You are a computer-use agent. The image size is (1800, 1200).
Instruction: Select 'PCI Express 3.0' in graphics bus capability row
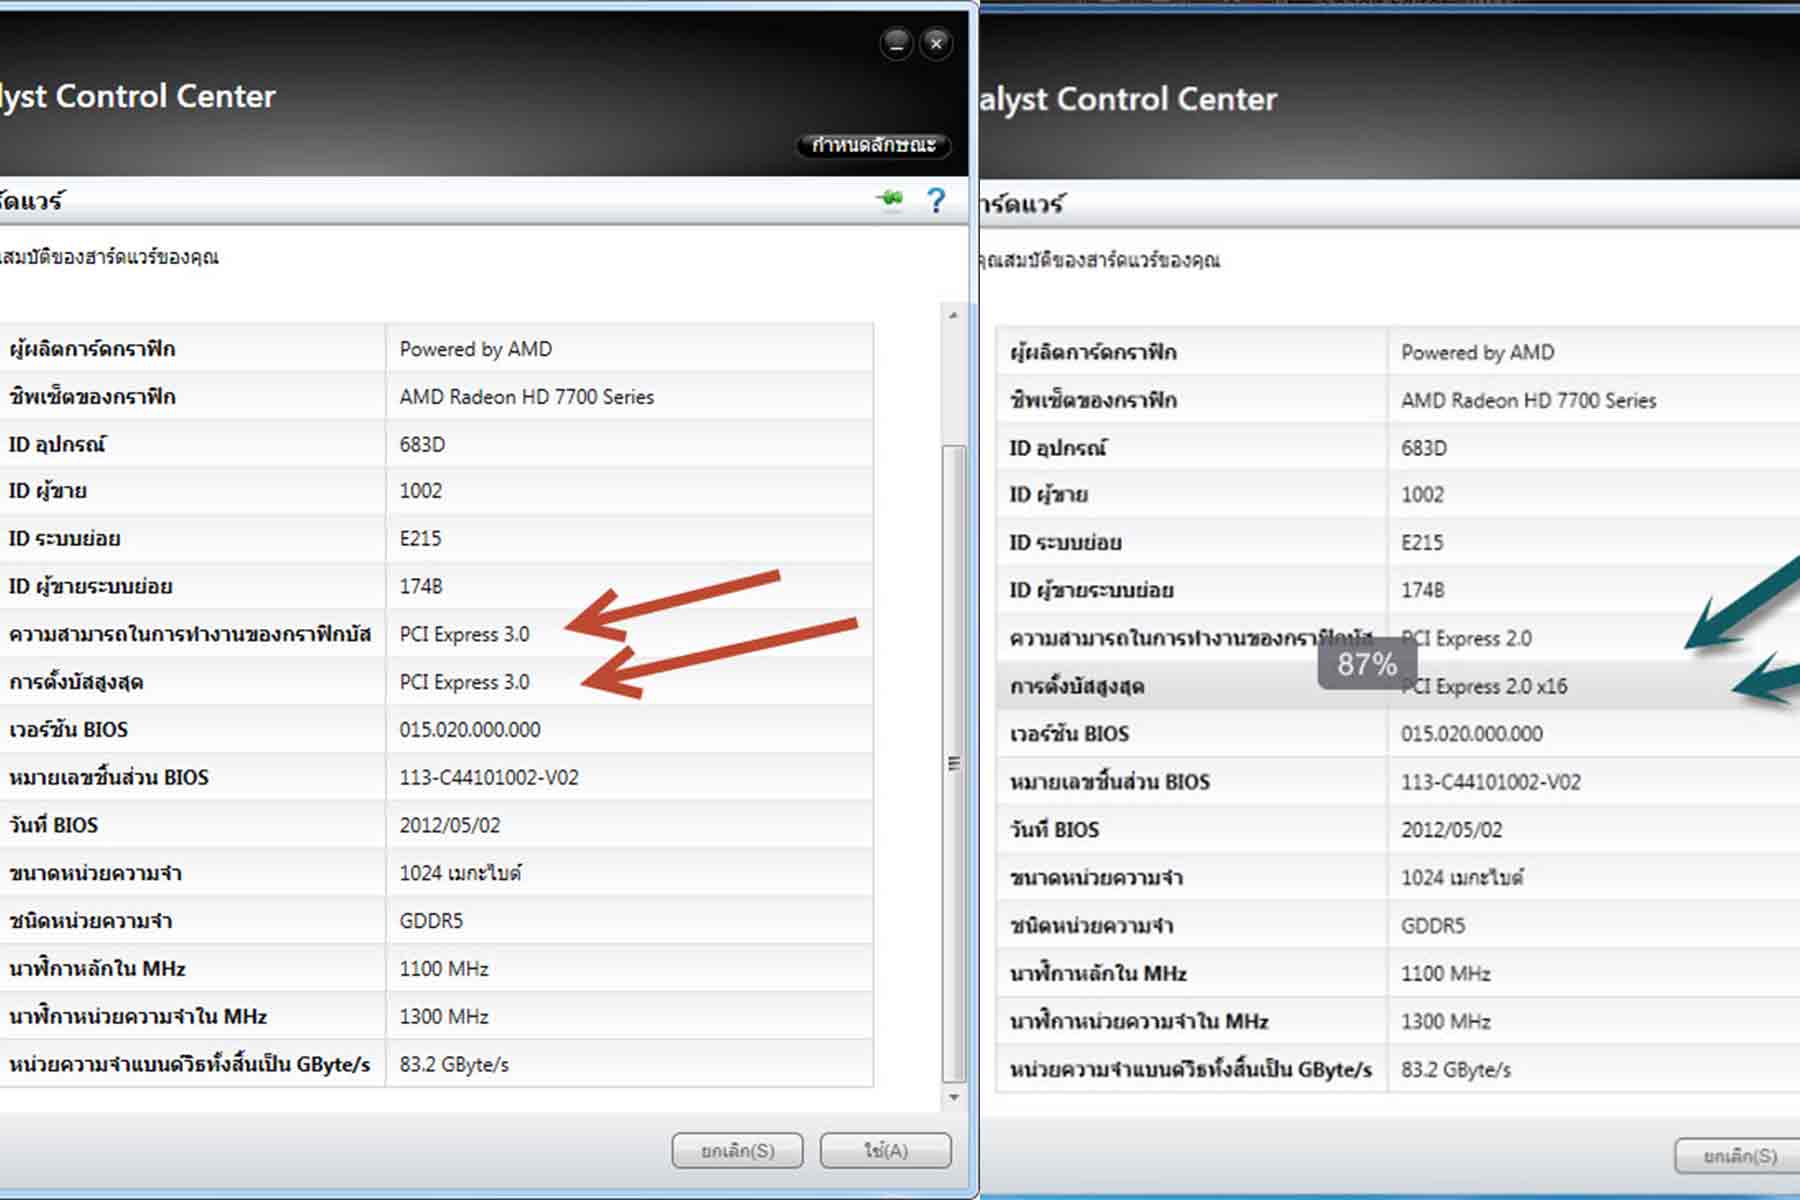(465, 634)
